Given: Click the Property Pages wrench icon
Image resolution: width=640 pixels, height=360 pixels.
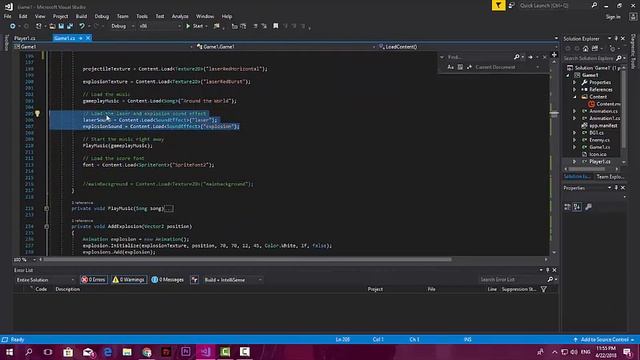Looking at the screenshot, I should [588, 207].
